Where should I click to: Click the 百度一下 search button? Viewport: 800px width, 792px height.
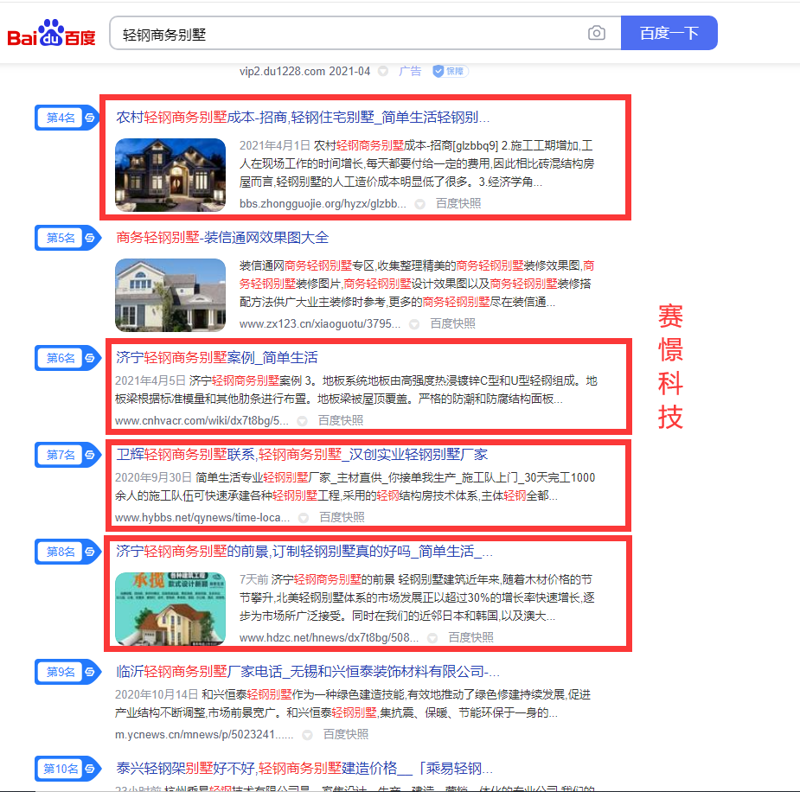click(669, 33)
